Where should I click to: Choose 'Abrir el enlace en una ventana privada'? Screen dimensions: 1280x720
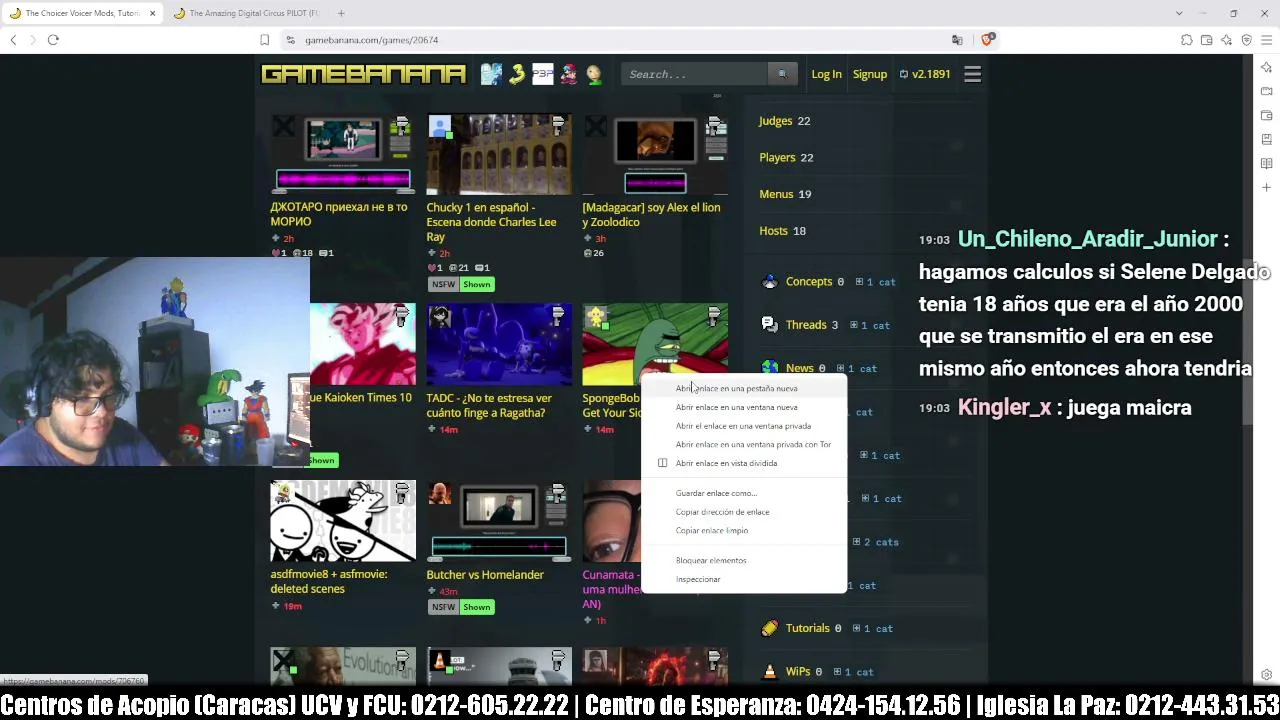pyautogui.click(x=743, y=426)
